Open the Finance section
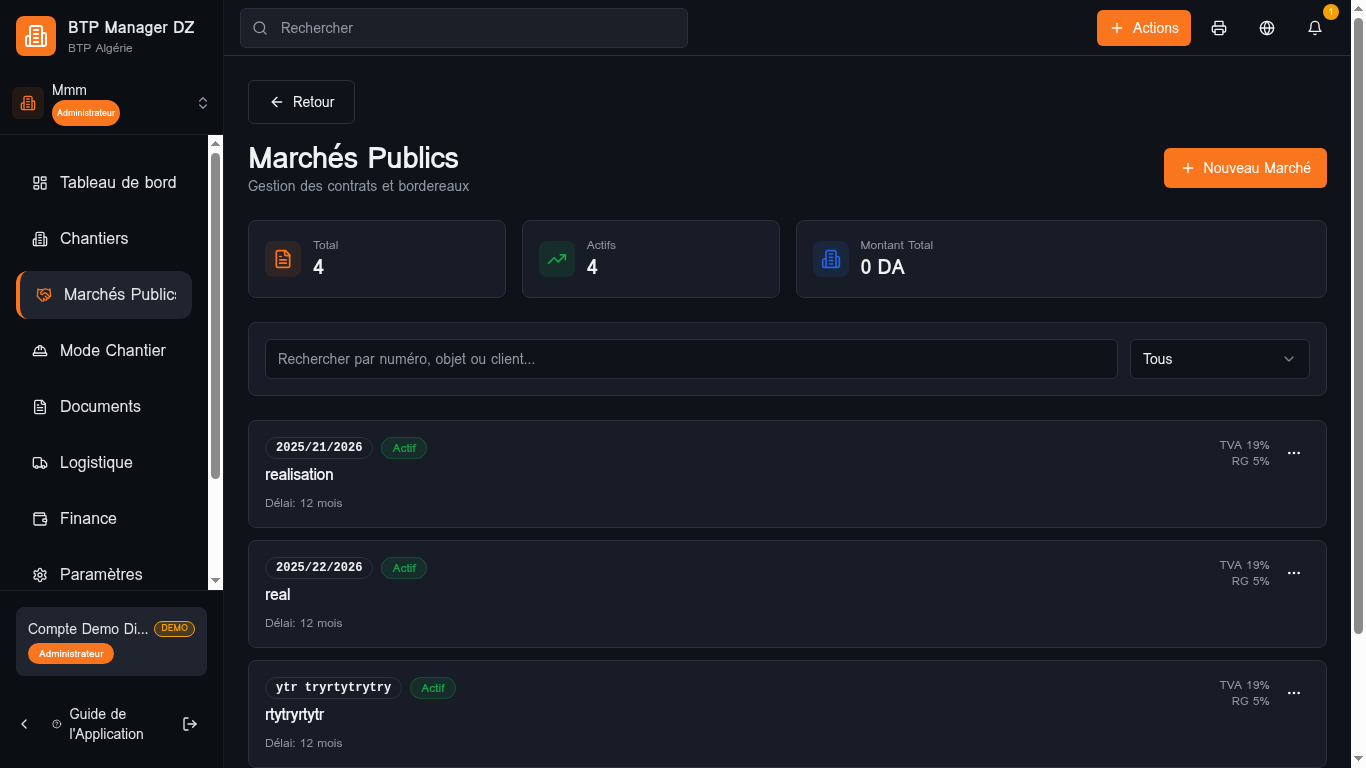 pyautogui.click(x=86, y=518)
